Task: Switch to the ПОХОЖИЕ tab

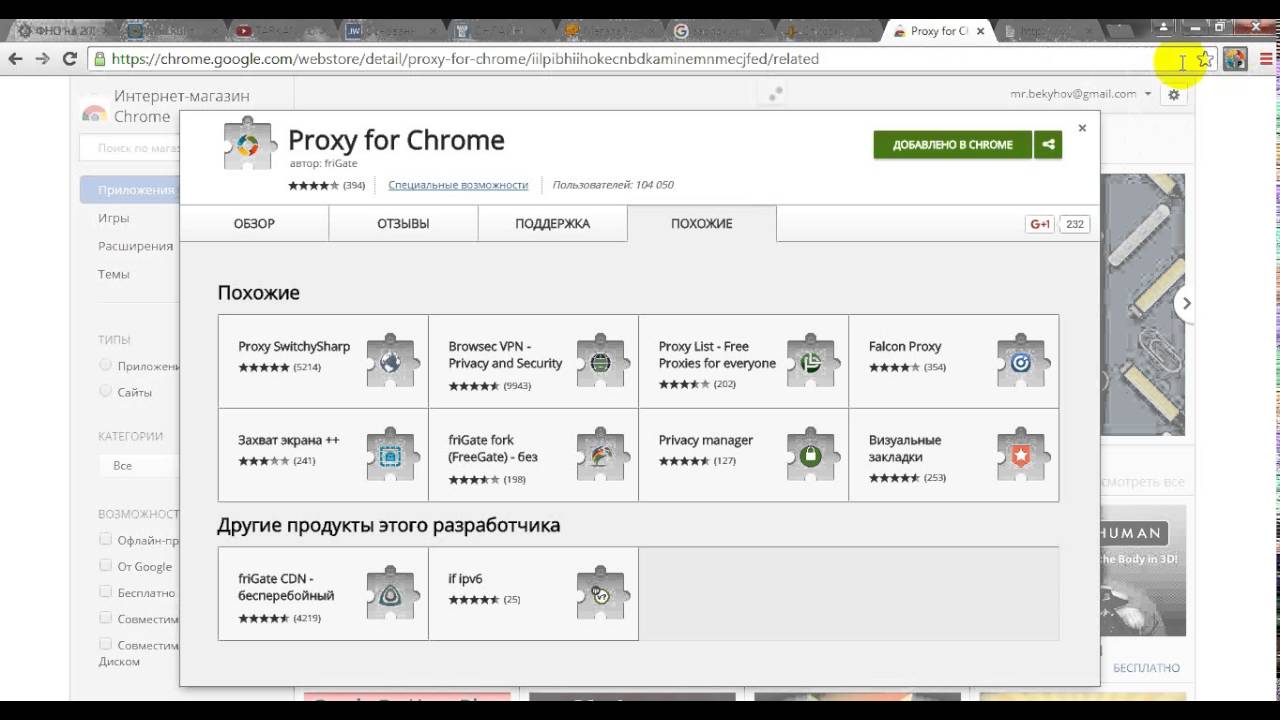Action: pyautogui.click(x=701, y=223)
